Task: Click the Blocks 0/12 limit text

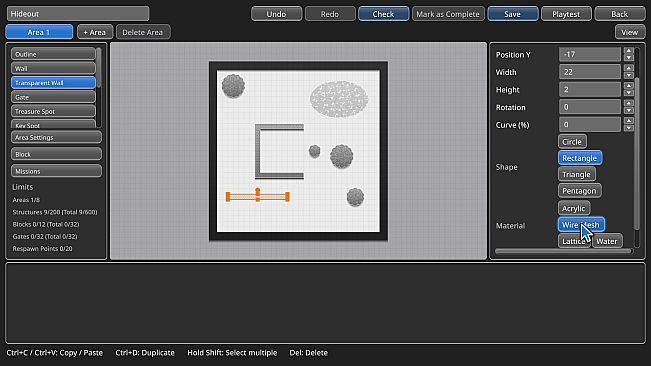Action: [46, 224]
